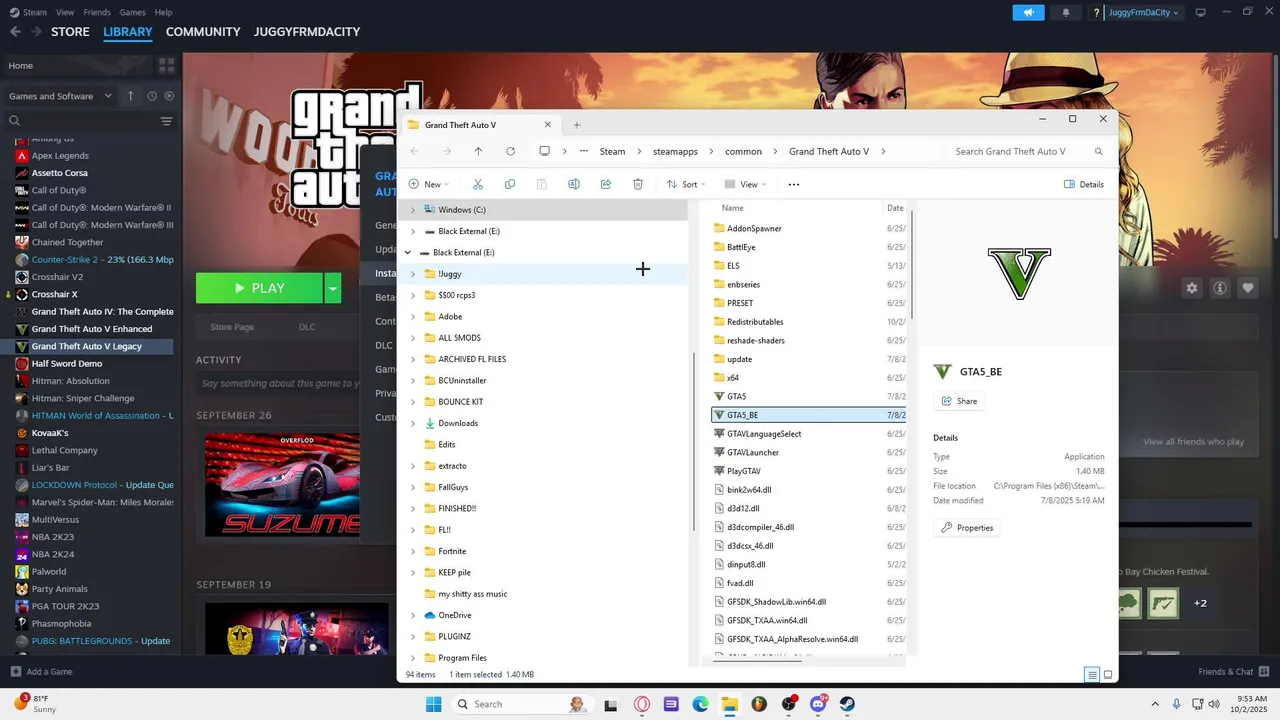The width and height of the screenshot is (1280, 720).
Task: Open Microsoft Edge from the taskbar
Action: coord(701,704)
